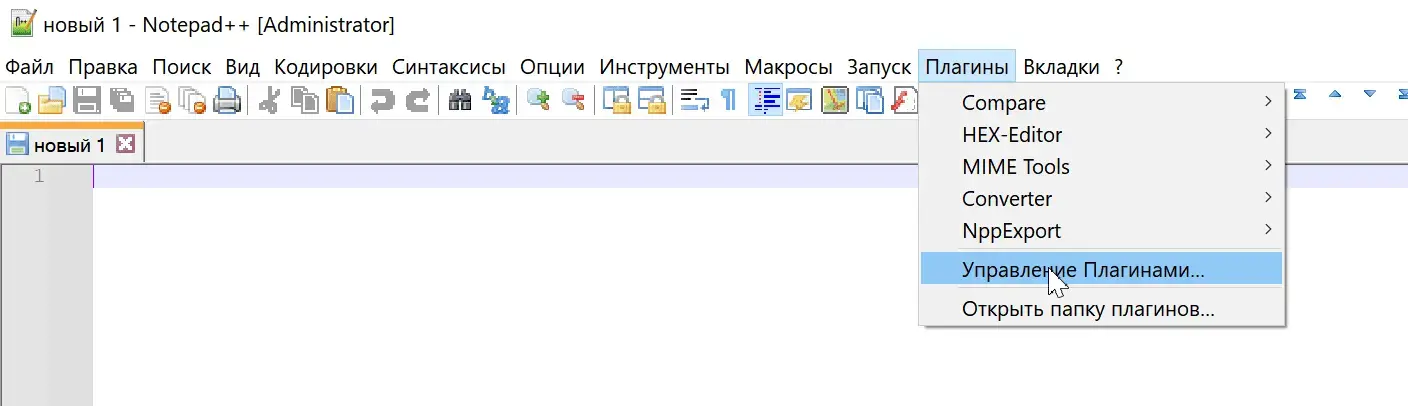The width and height of the screenshot is (1408, 406).
Task: Open the 'Вкладки' menu
Action: 1061,67
